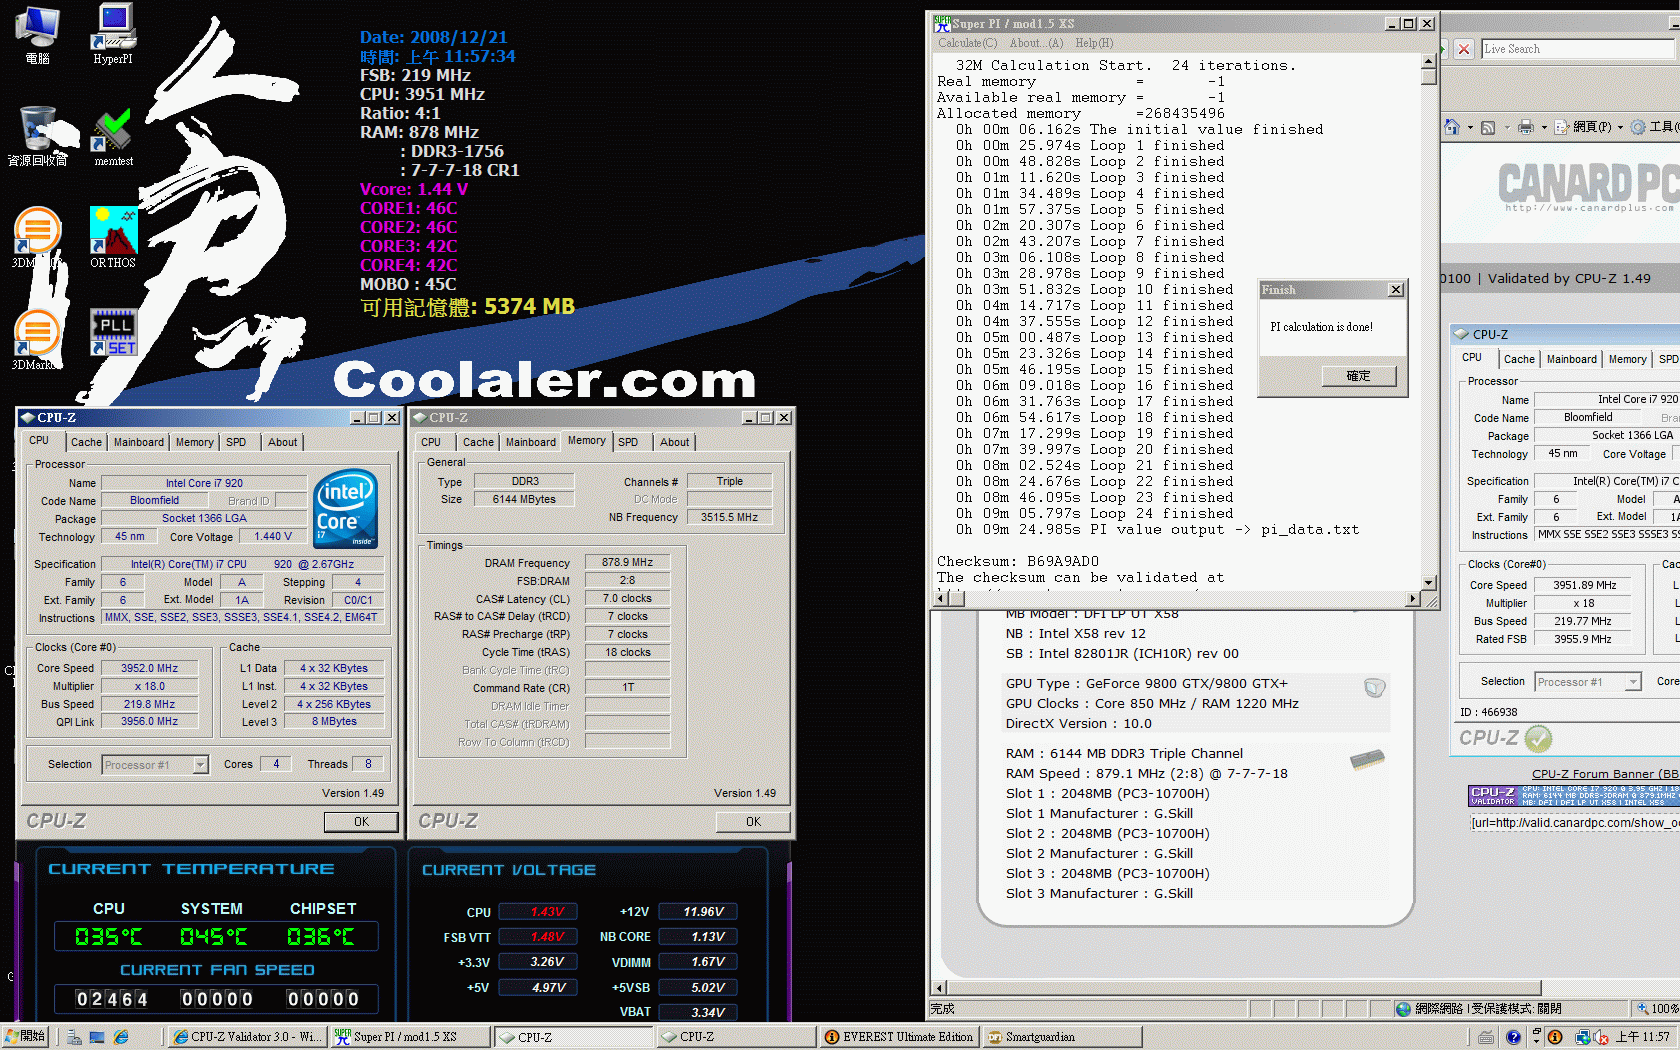Open CPU-Z Forum Banner link
Viewport: 1680px width, 1050px height.
coord(1606,774)
